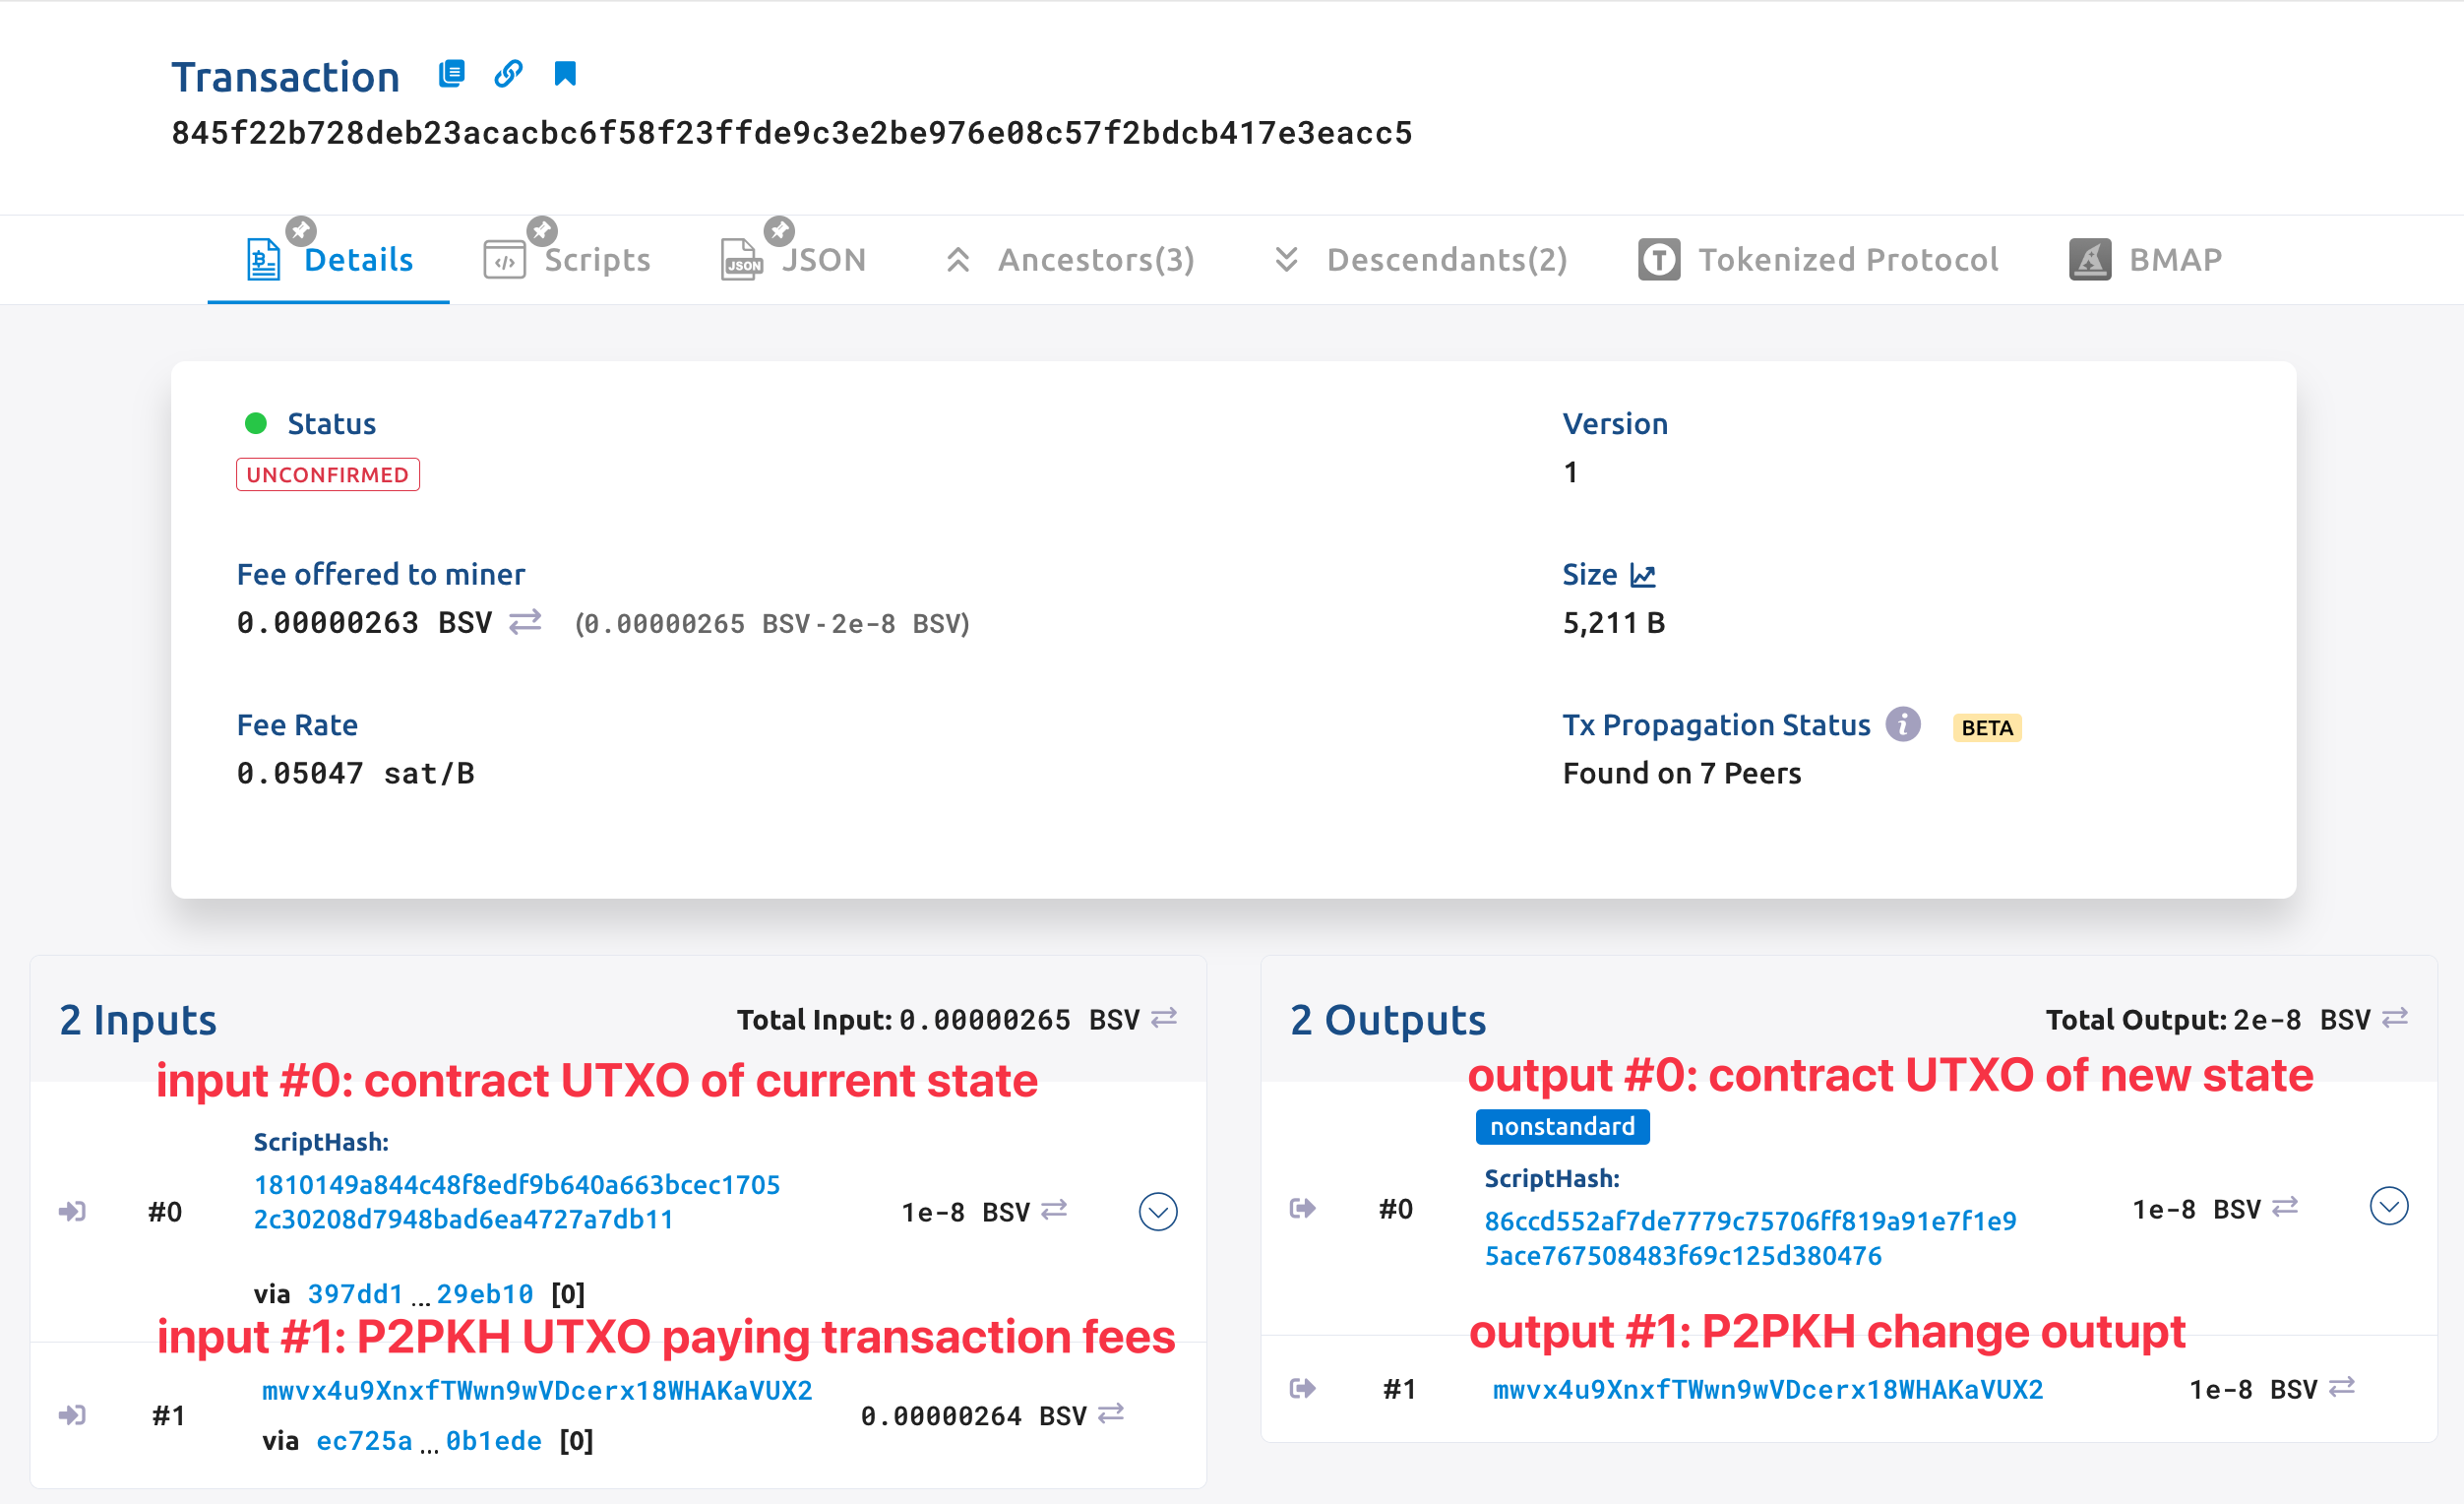Open the Ancestors(3) tab
Viewport: 2464px width, 1504px height.
point(1071,260)
